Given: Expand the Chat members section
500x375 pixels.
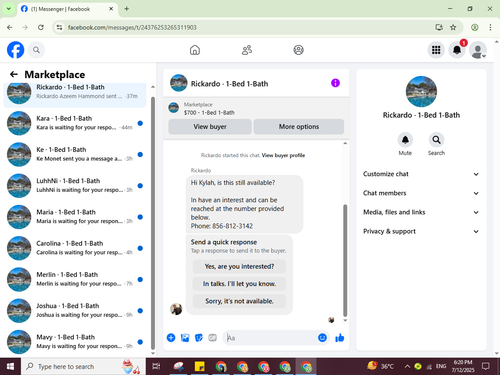Looking at the screenshot, I should pyautogui.click(x=421, y=193).
